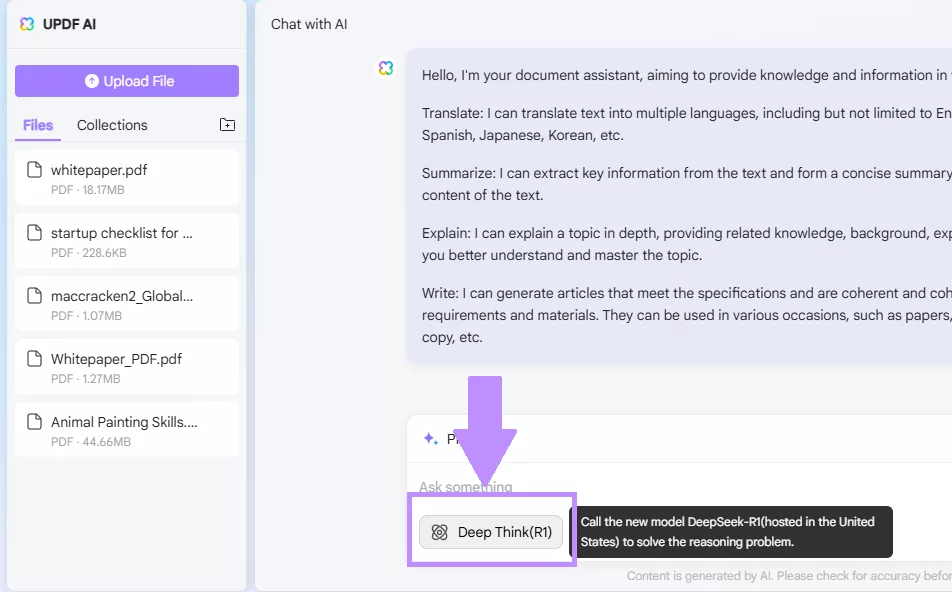Click the Animal Painting Skills file icon
Screen dimensions: 952x592
[35, 422]
